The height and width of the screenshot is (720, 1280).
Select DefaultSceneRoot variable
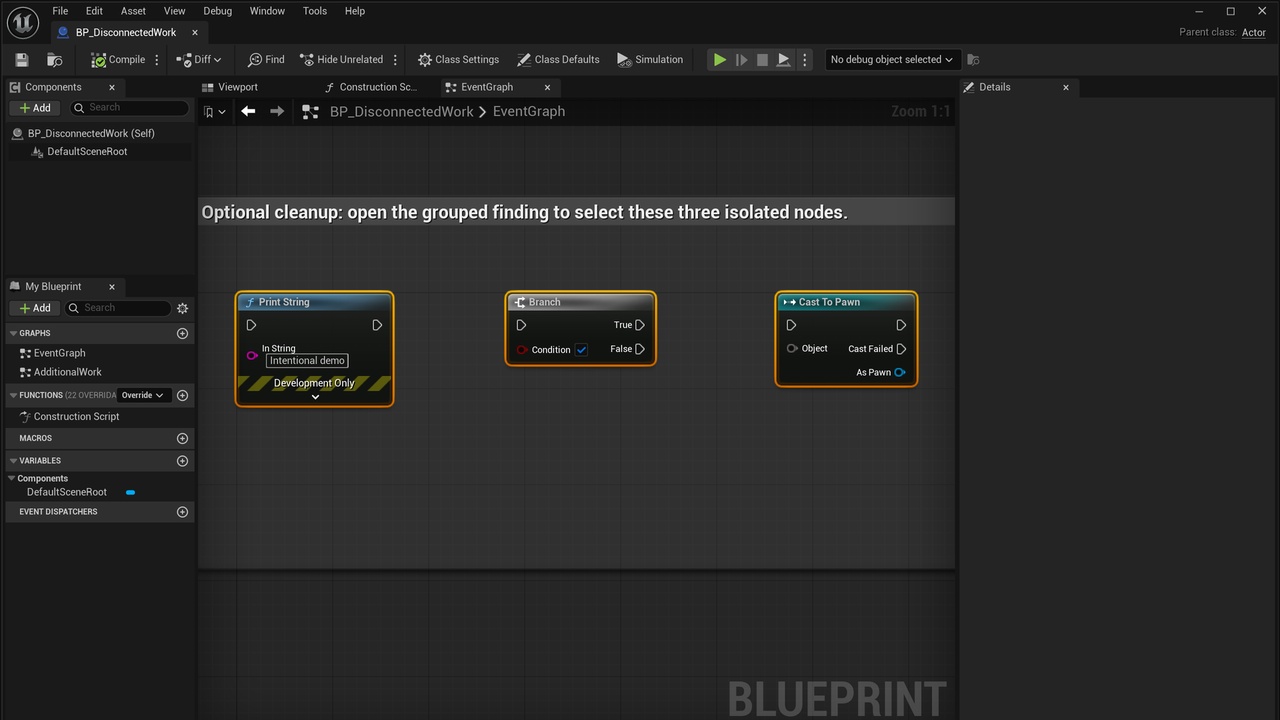(67, 492)
